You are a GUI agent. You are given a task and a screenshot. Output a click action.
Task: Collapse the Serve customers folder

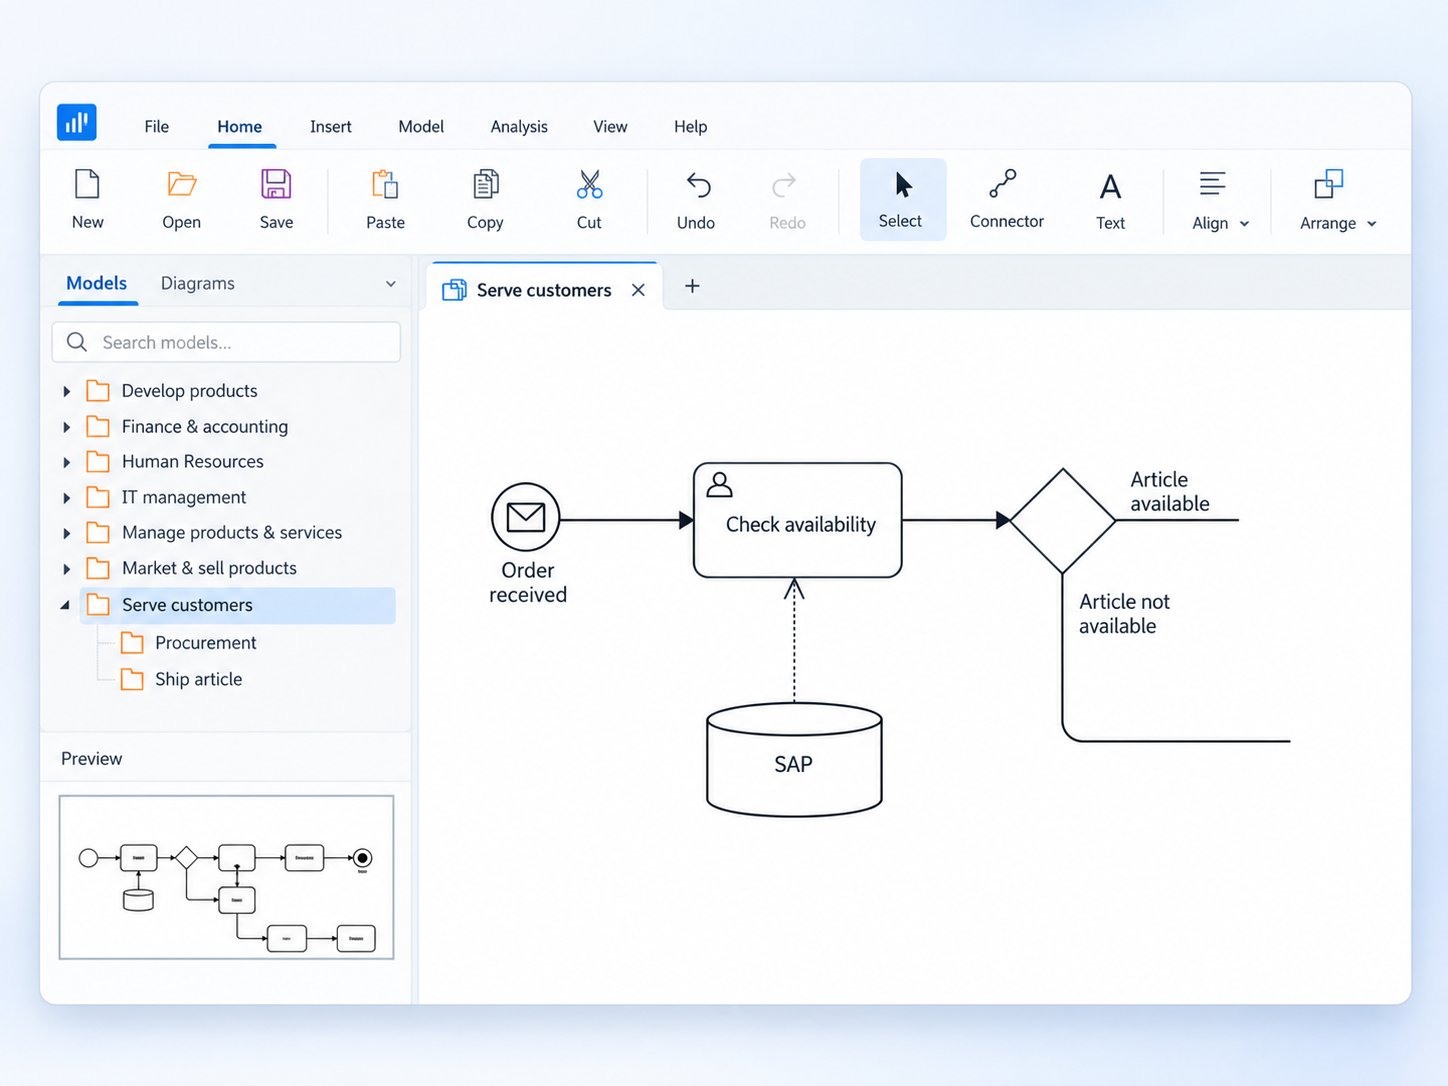coord(66,605)
